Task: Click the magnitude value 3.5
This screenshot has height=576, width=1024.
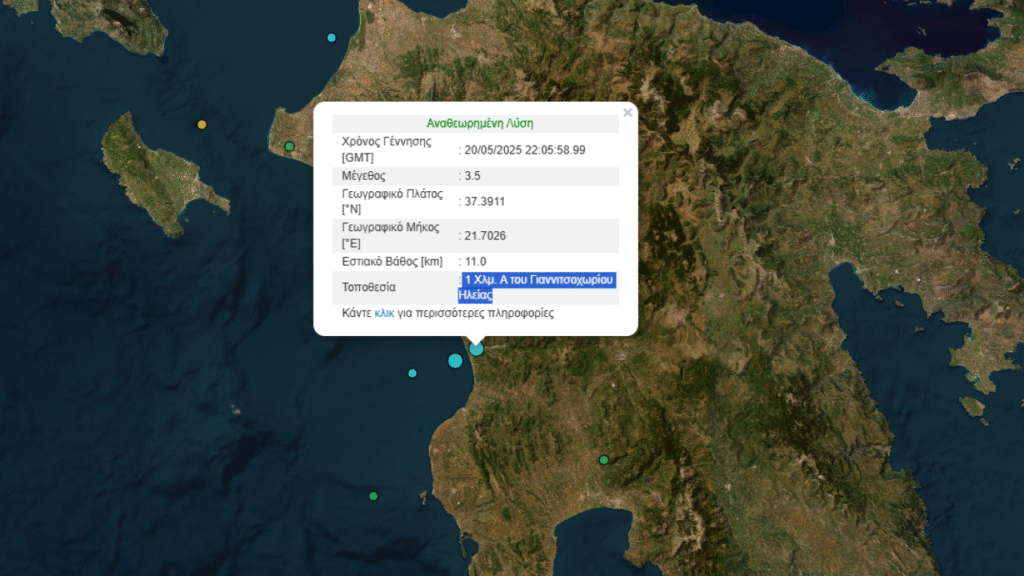Action: click(x=472, y=176)
